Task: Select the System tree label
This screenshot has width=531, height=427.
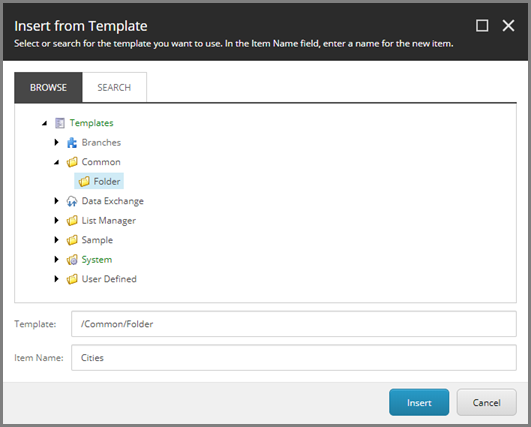Action: 97,260
